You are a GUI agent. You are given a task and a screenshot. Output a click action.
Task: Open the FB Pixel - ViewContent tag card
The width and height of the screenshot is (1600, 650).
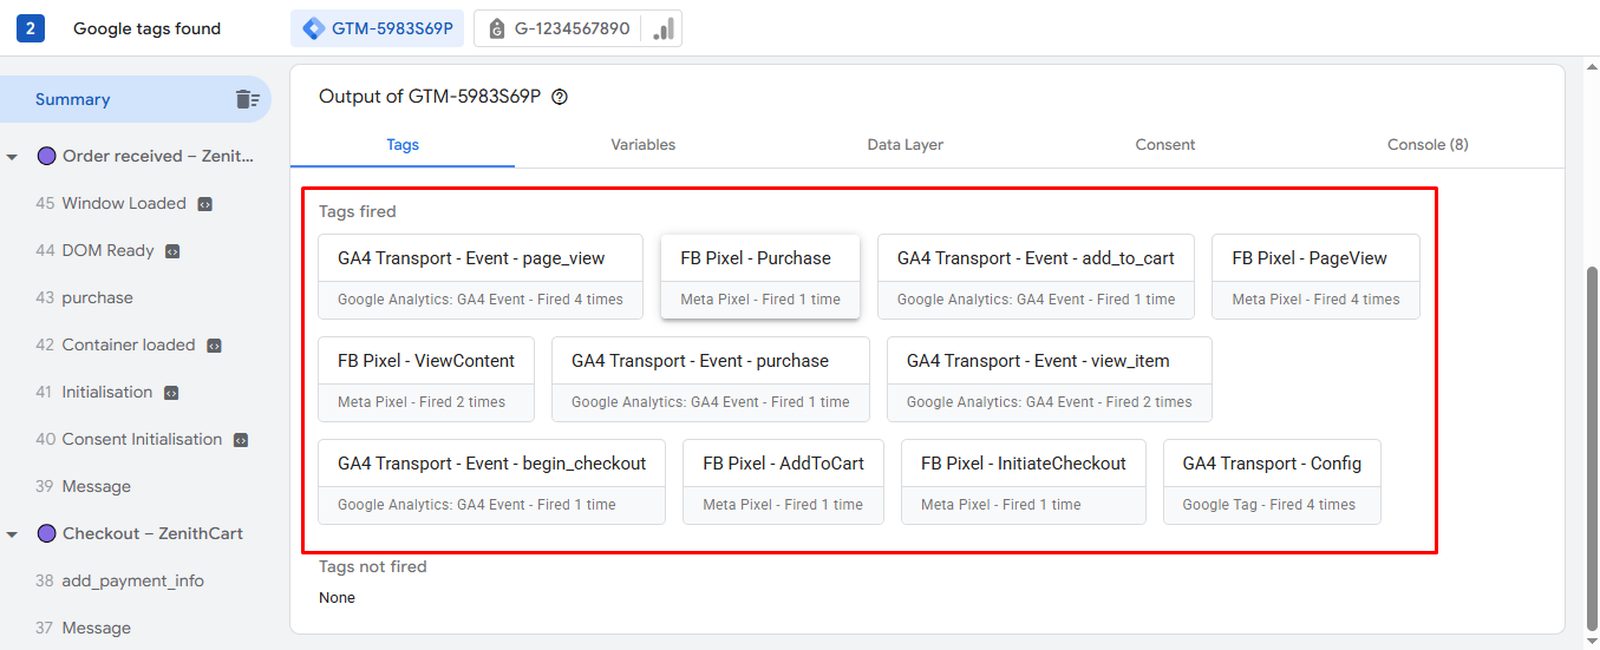[426, 379]
